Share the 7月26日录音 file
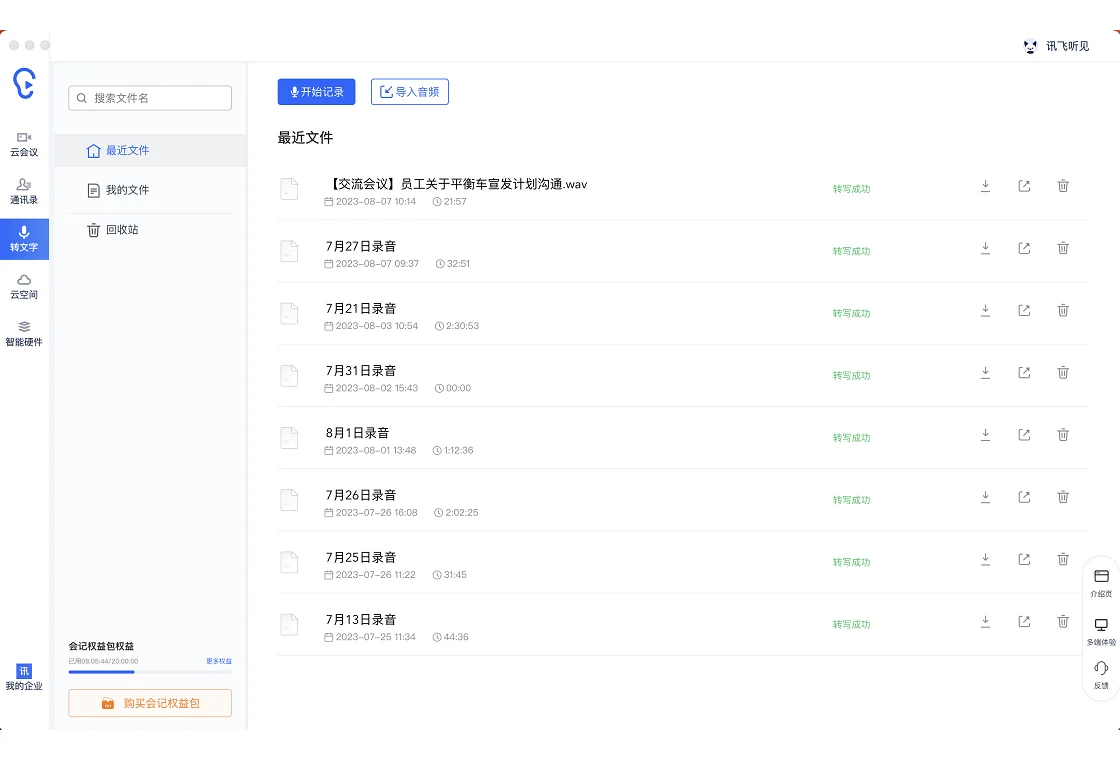This screenshot has width=1120, height=760. (x=1024, y=496)
